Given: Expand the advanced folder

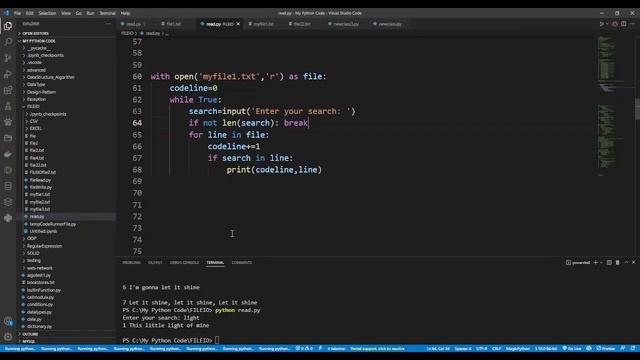Looking at the screenshot, I should pyautogui.click(x=66, y=70).
